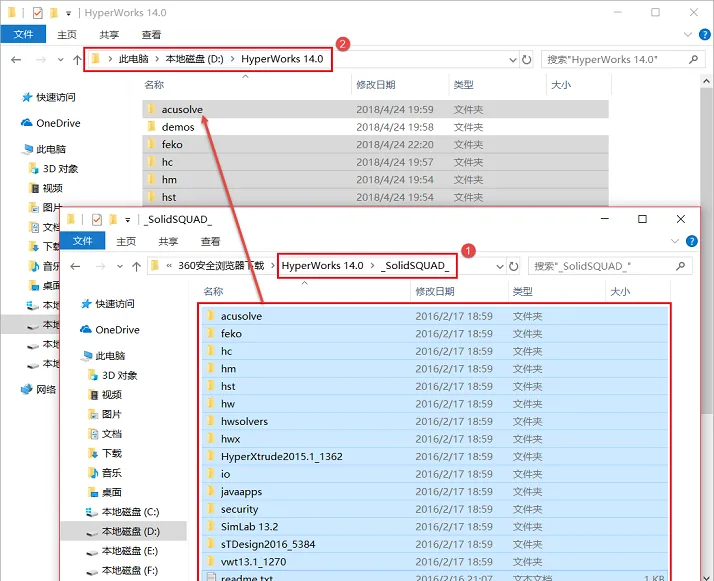Image resolution: width=714 pixels, height=581 pixels.
Task: Select 快速访问 in HyperWorks navigation pane
Action: (x=49, y=97)
